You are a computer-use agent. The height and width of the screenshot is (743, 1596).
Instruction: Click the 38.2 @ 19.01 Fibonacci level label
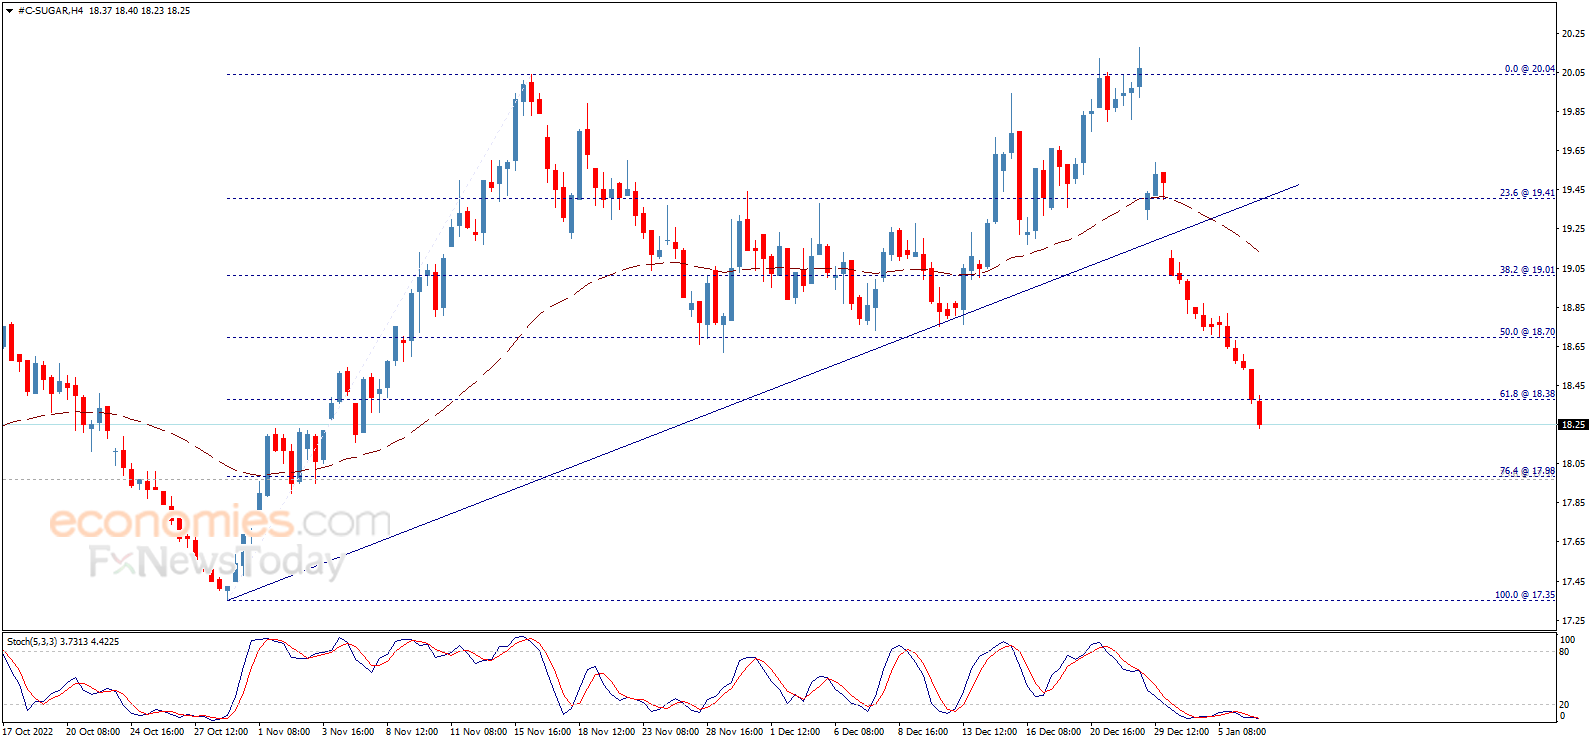[x=1526, y=270]
